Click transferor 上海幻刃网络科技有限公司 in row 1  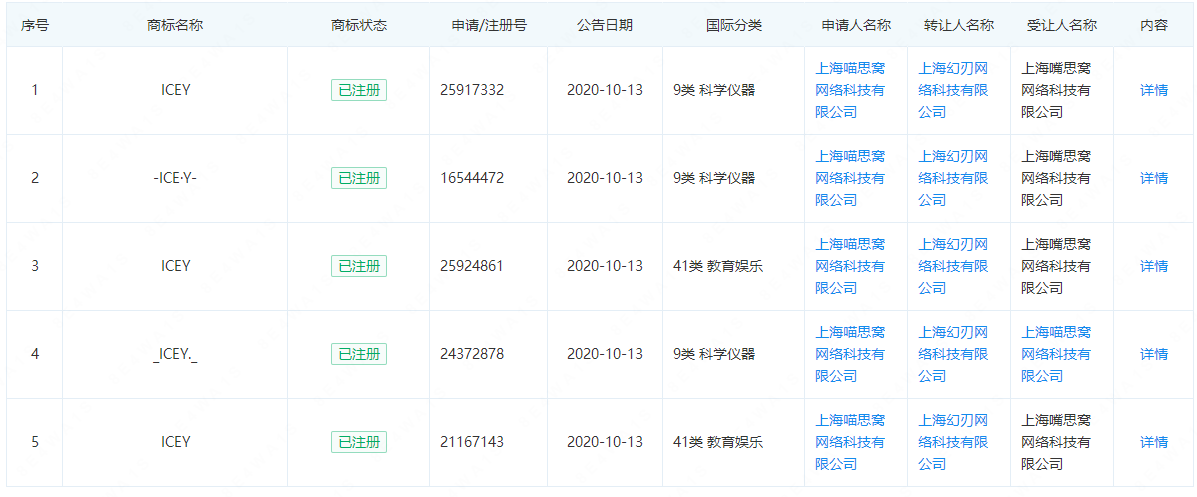[953, 90]
